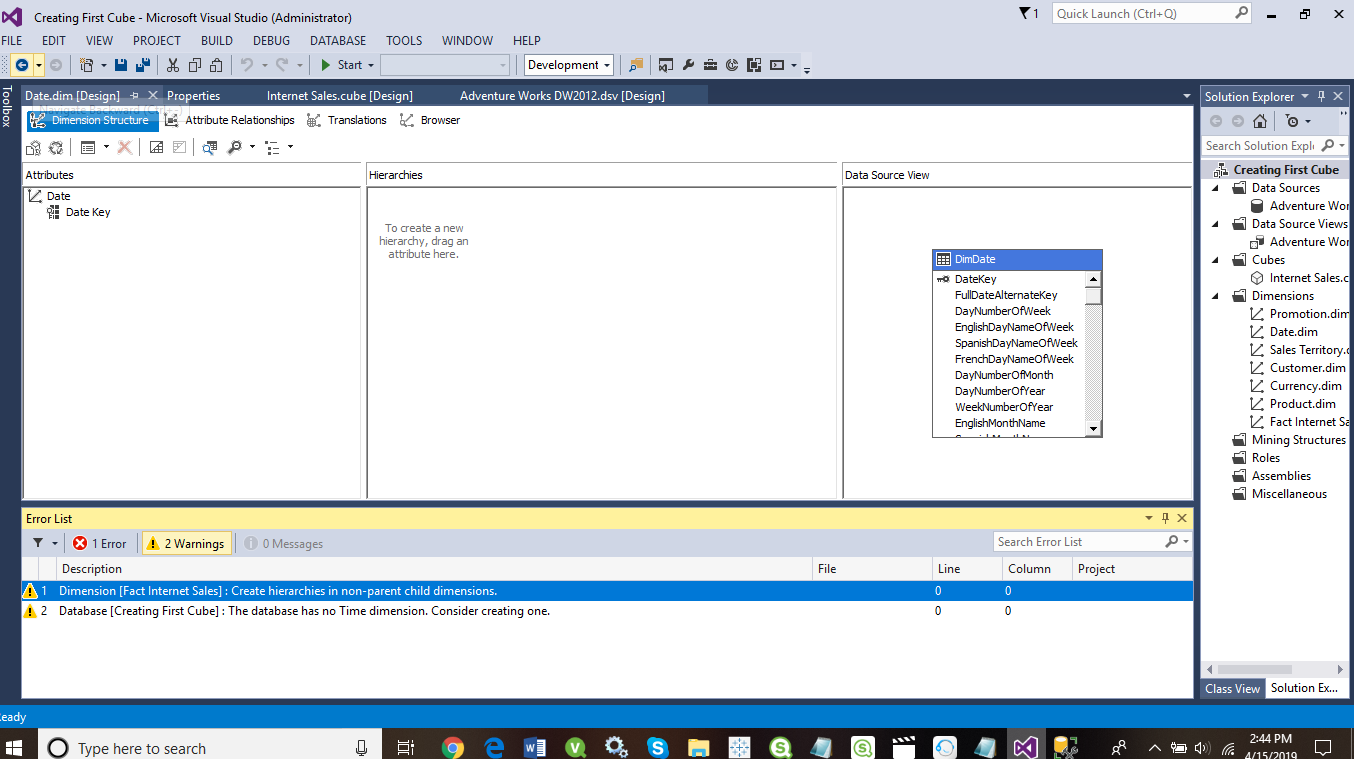The height and width of the screenshot is (759, 1354).
Task: Click the toolbox briefcase icon in main toolbar
Action: [x=710, y=65]
